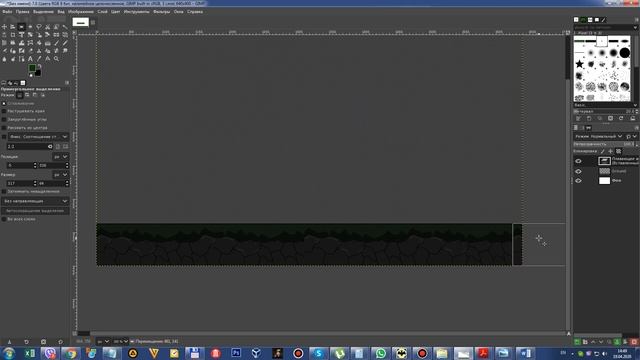Save tool preset icon below tool options
The width and height of the screenshot is (640, 360).
click(x=9, y=342)
